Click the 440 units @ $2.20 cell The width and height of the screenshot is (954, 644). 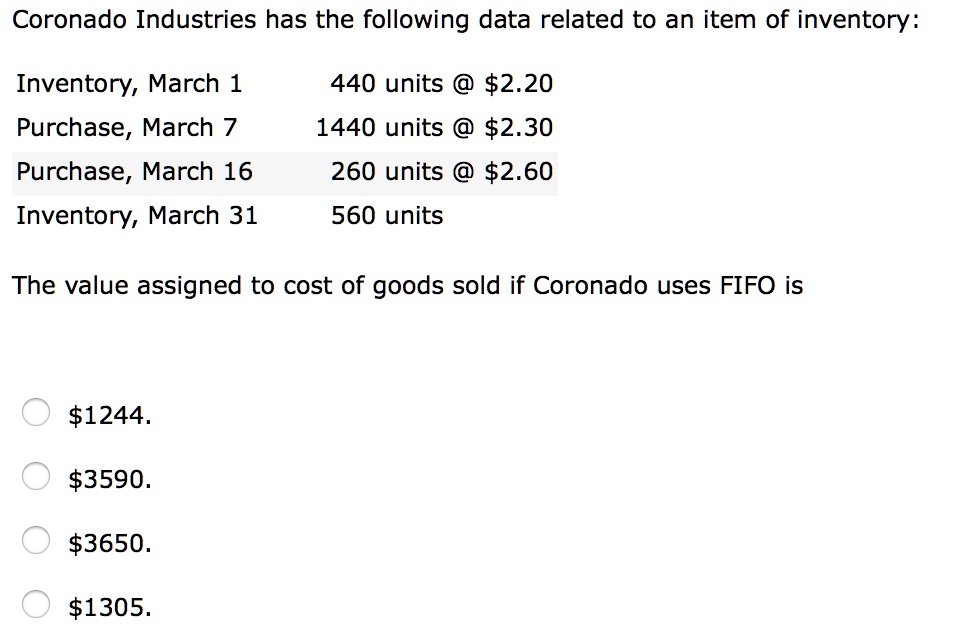[442, 84]
